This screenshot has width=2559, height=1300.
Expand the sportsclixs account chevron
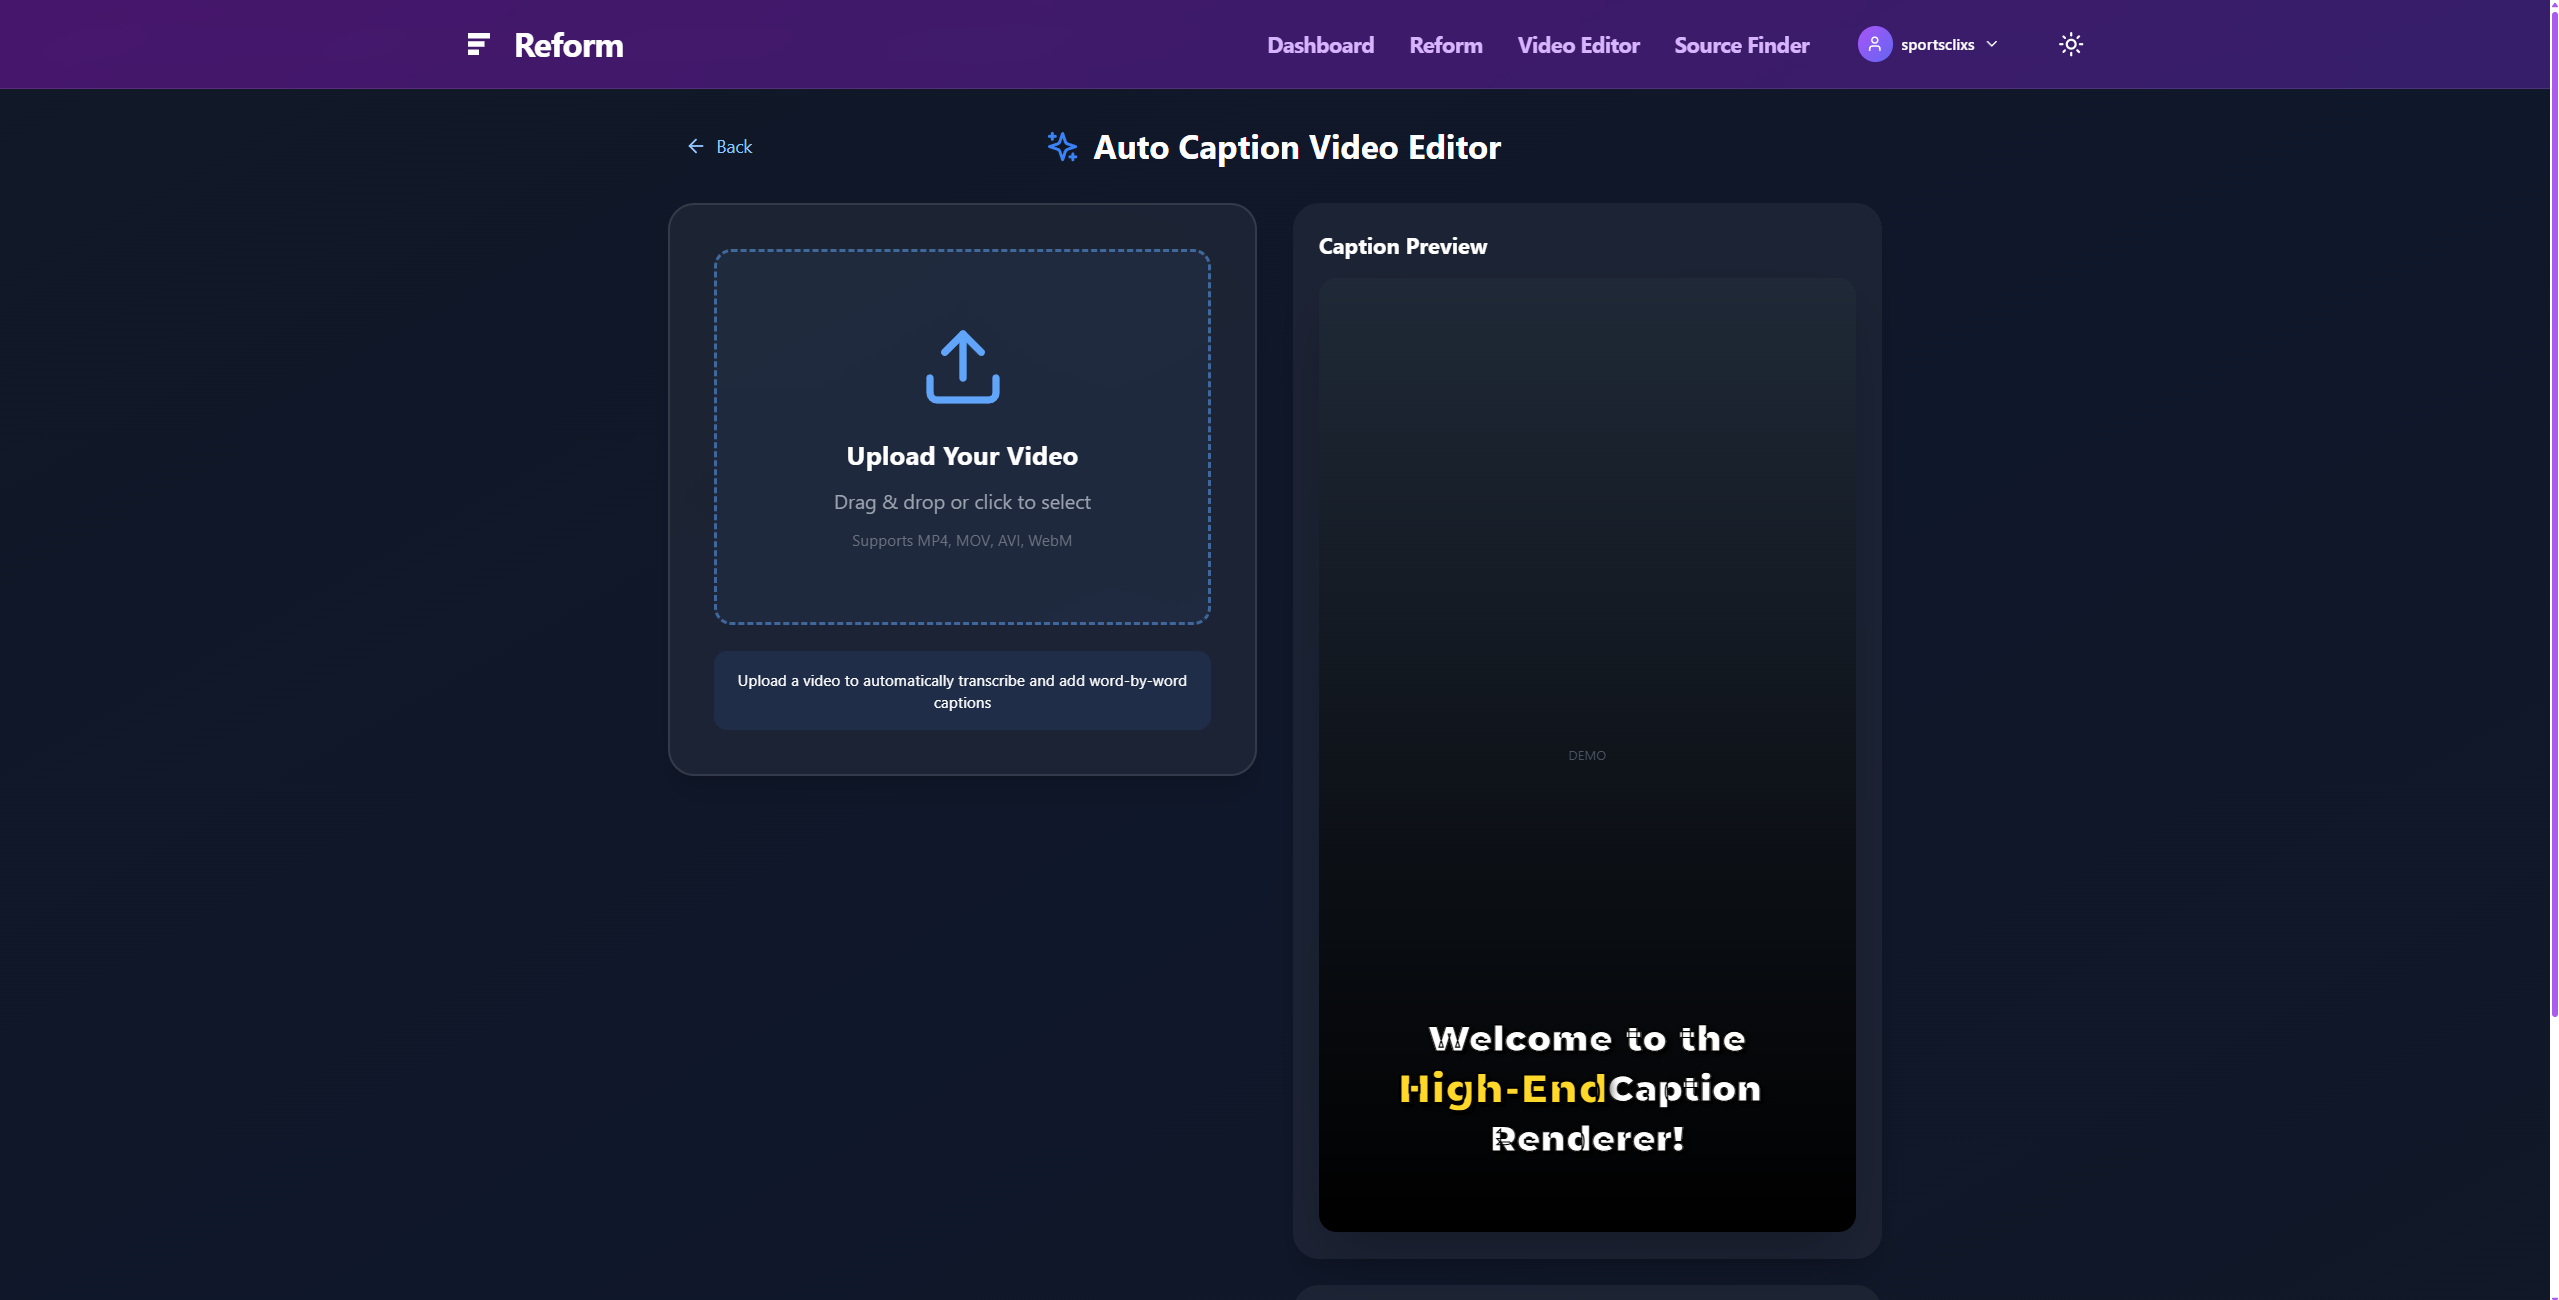pos(1992,45)
